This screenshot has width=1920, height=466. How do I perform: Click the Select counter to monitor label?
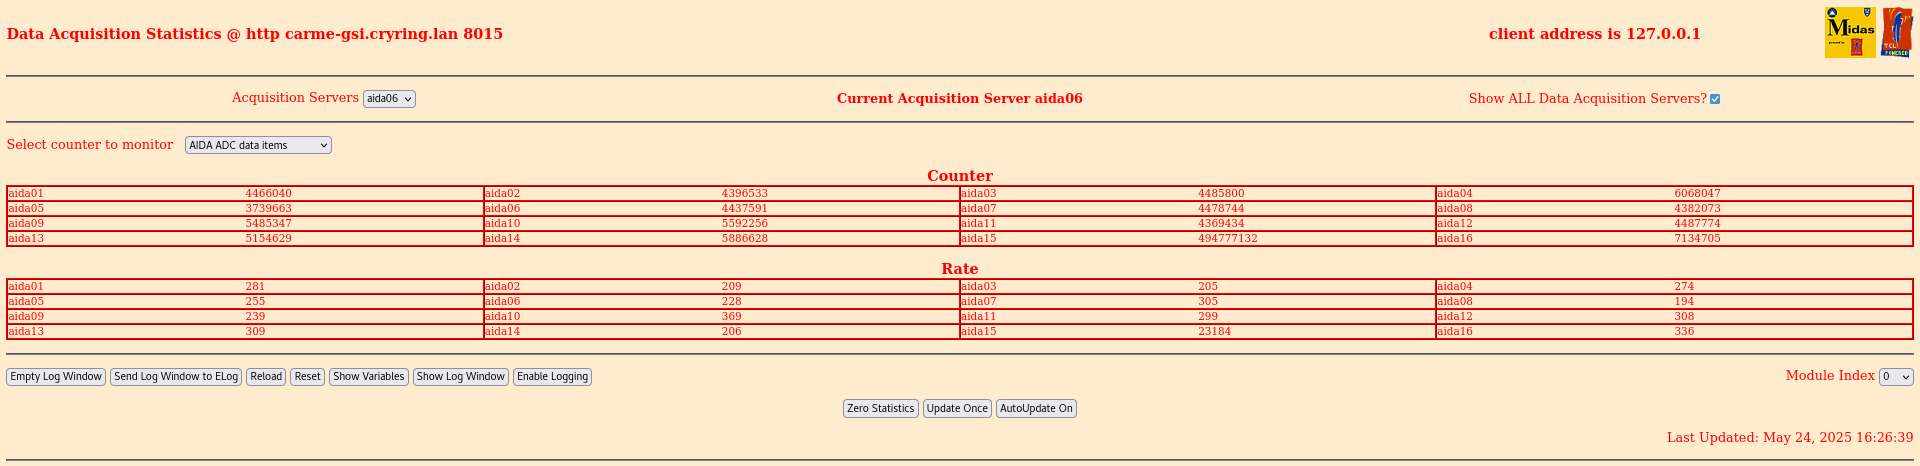[90, 145]
